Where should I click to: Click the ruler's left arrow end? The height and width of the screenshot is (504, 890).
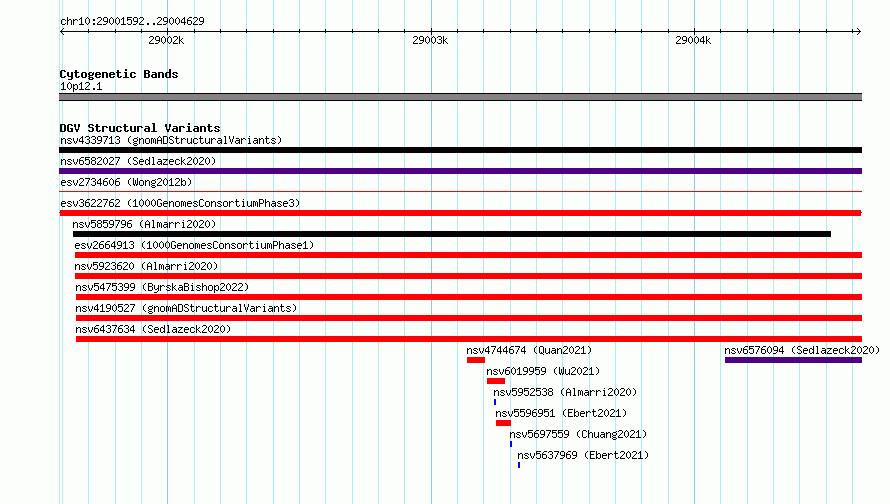click(62, 31)
